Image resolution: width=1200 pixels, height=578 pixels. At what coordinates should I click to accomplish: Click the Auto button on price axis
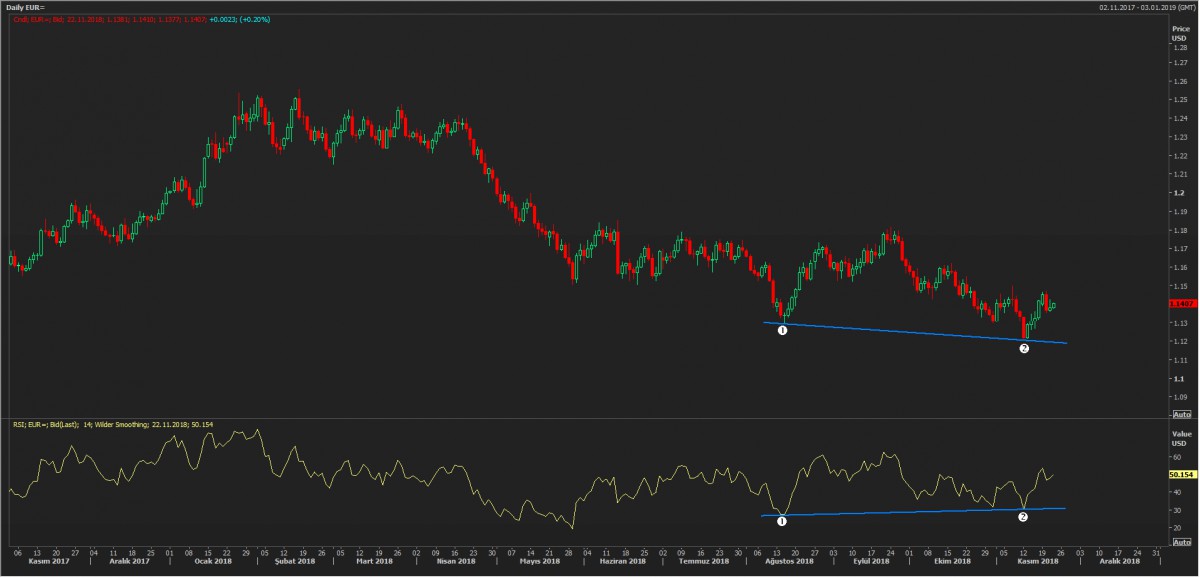pos(1181,413)
